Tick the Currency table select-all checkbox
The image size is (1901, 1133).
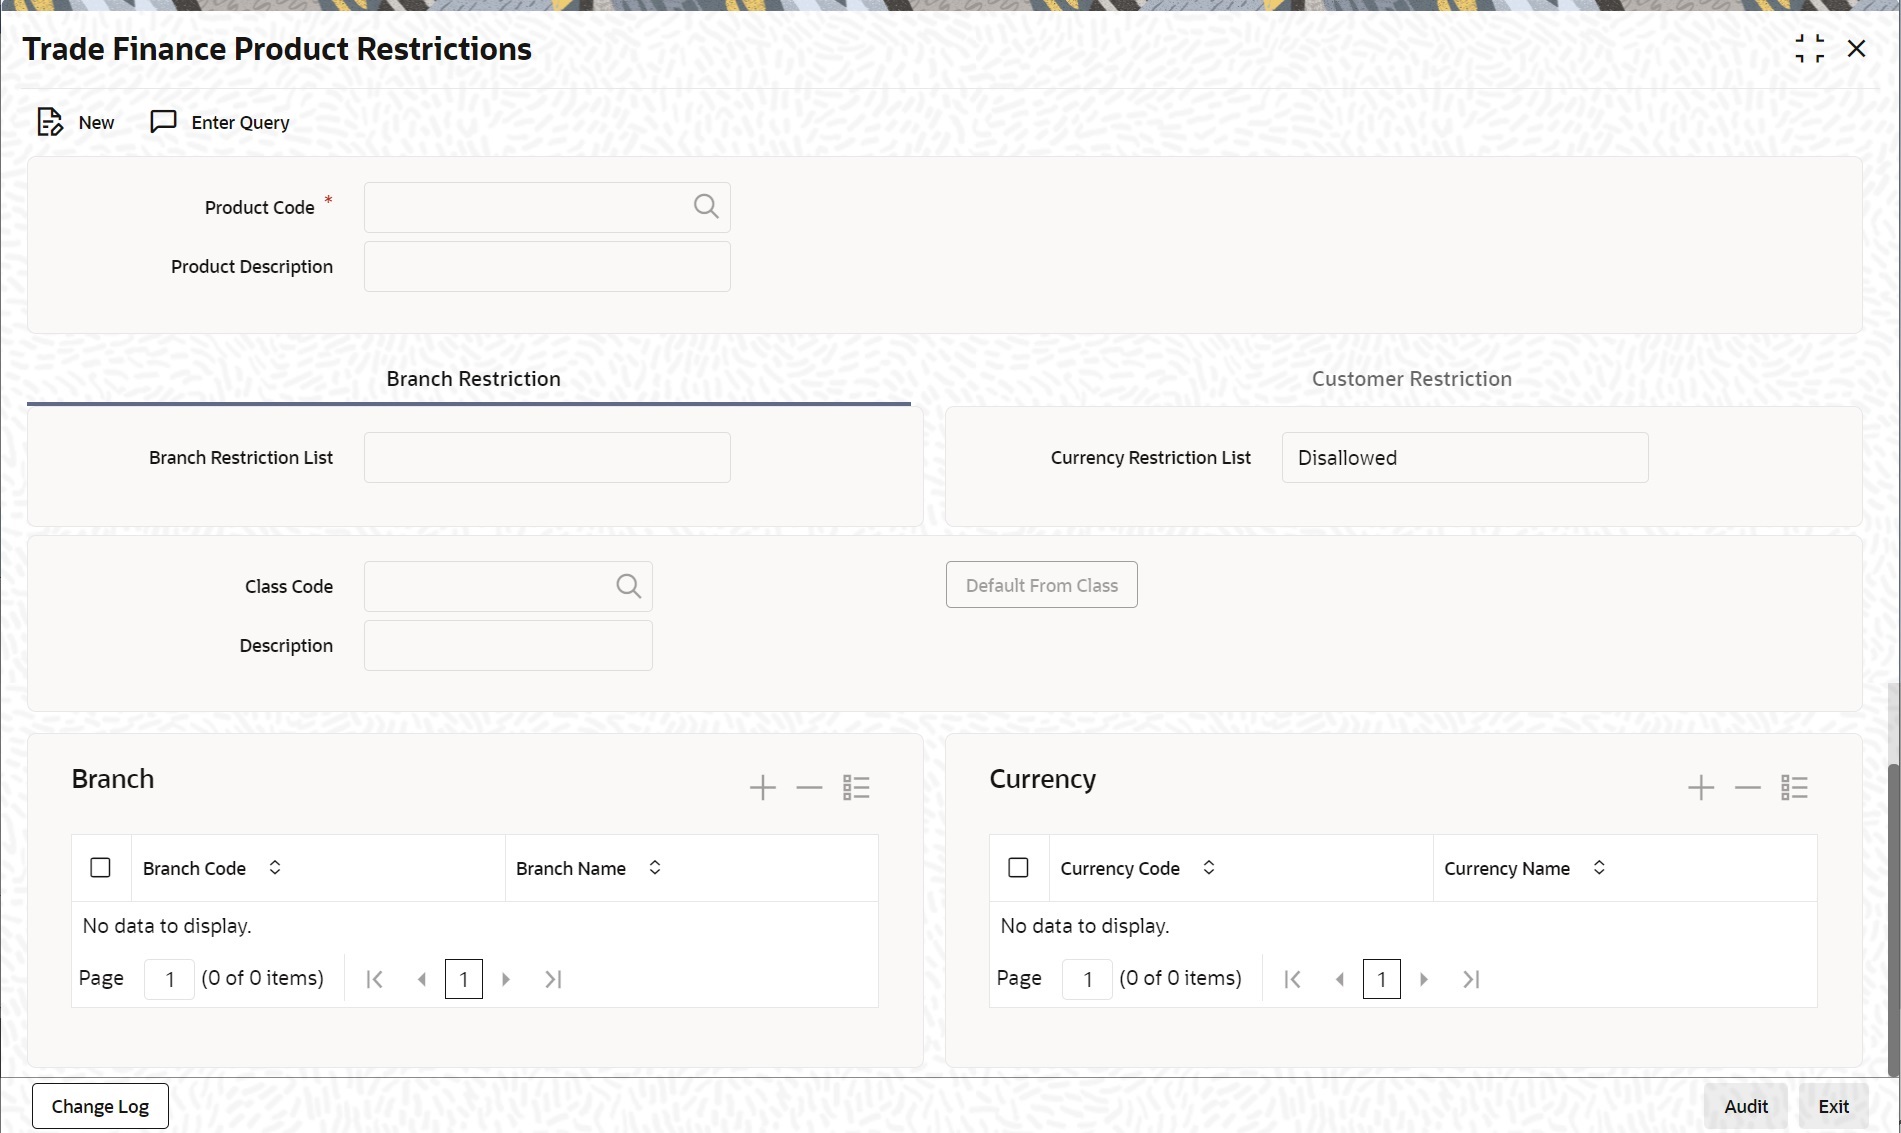(x=1018, y=868)
